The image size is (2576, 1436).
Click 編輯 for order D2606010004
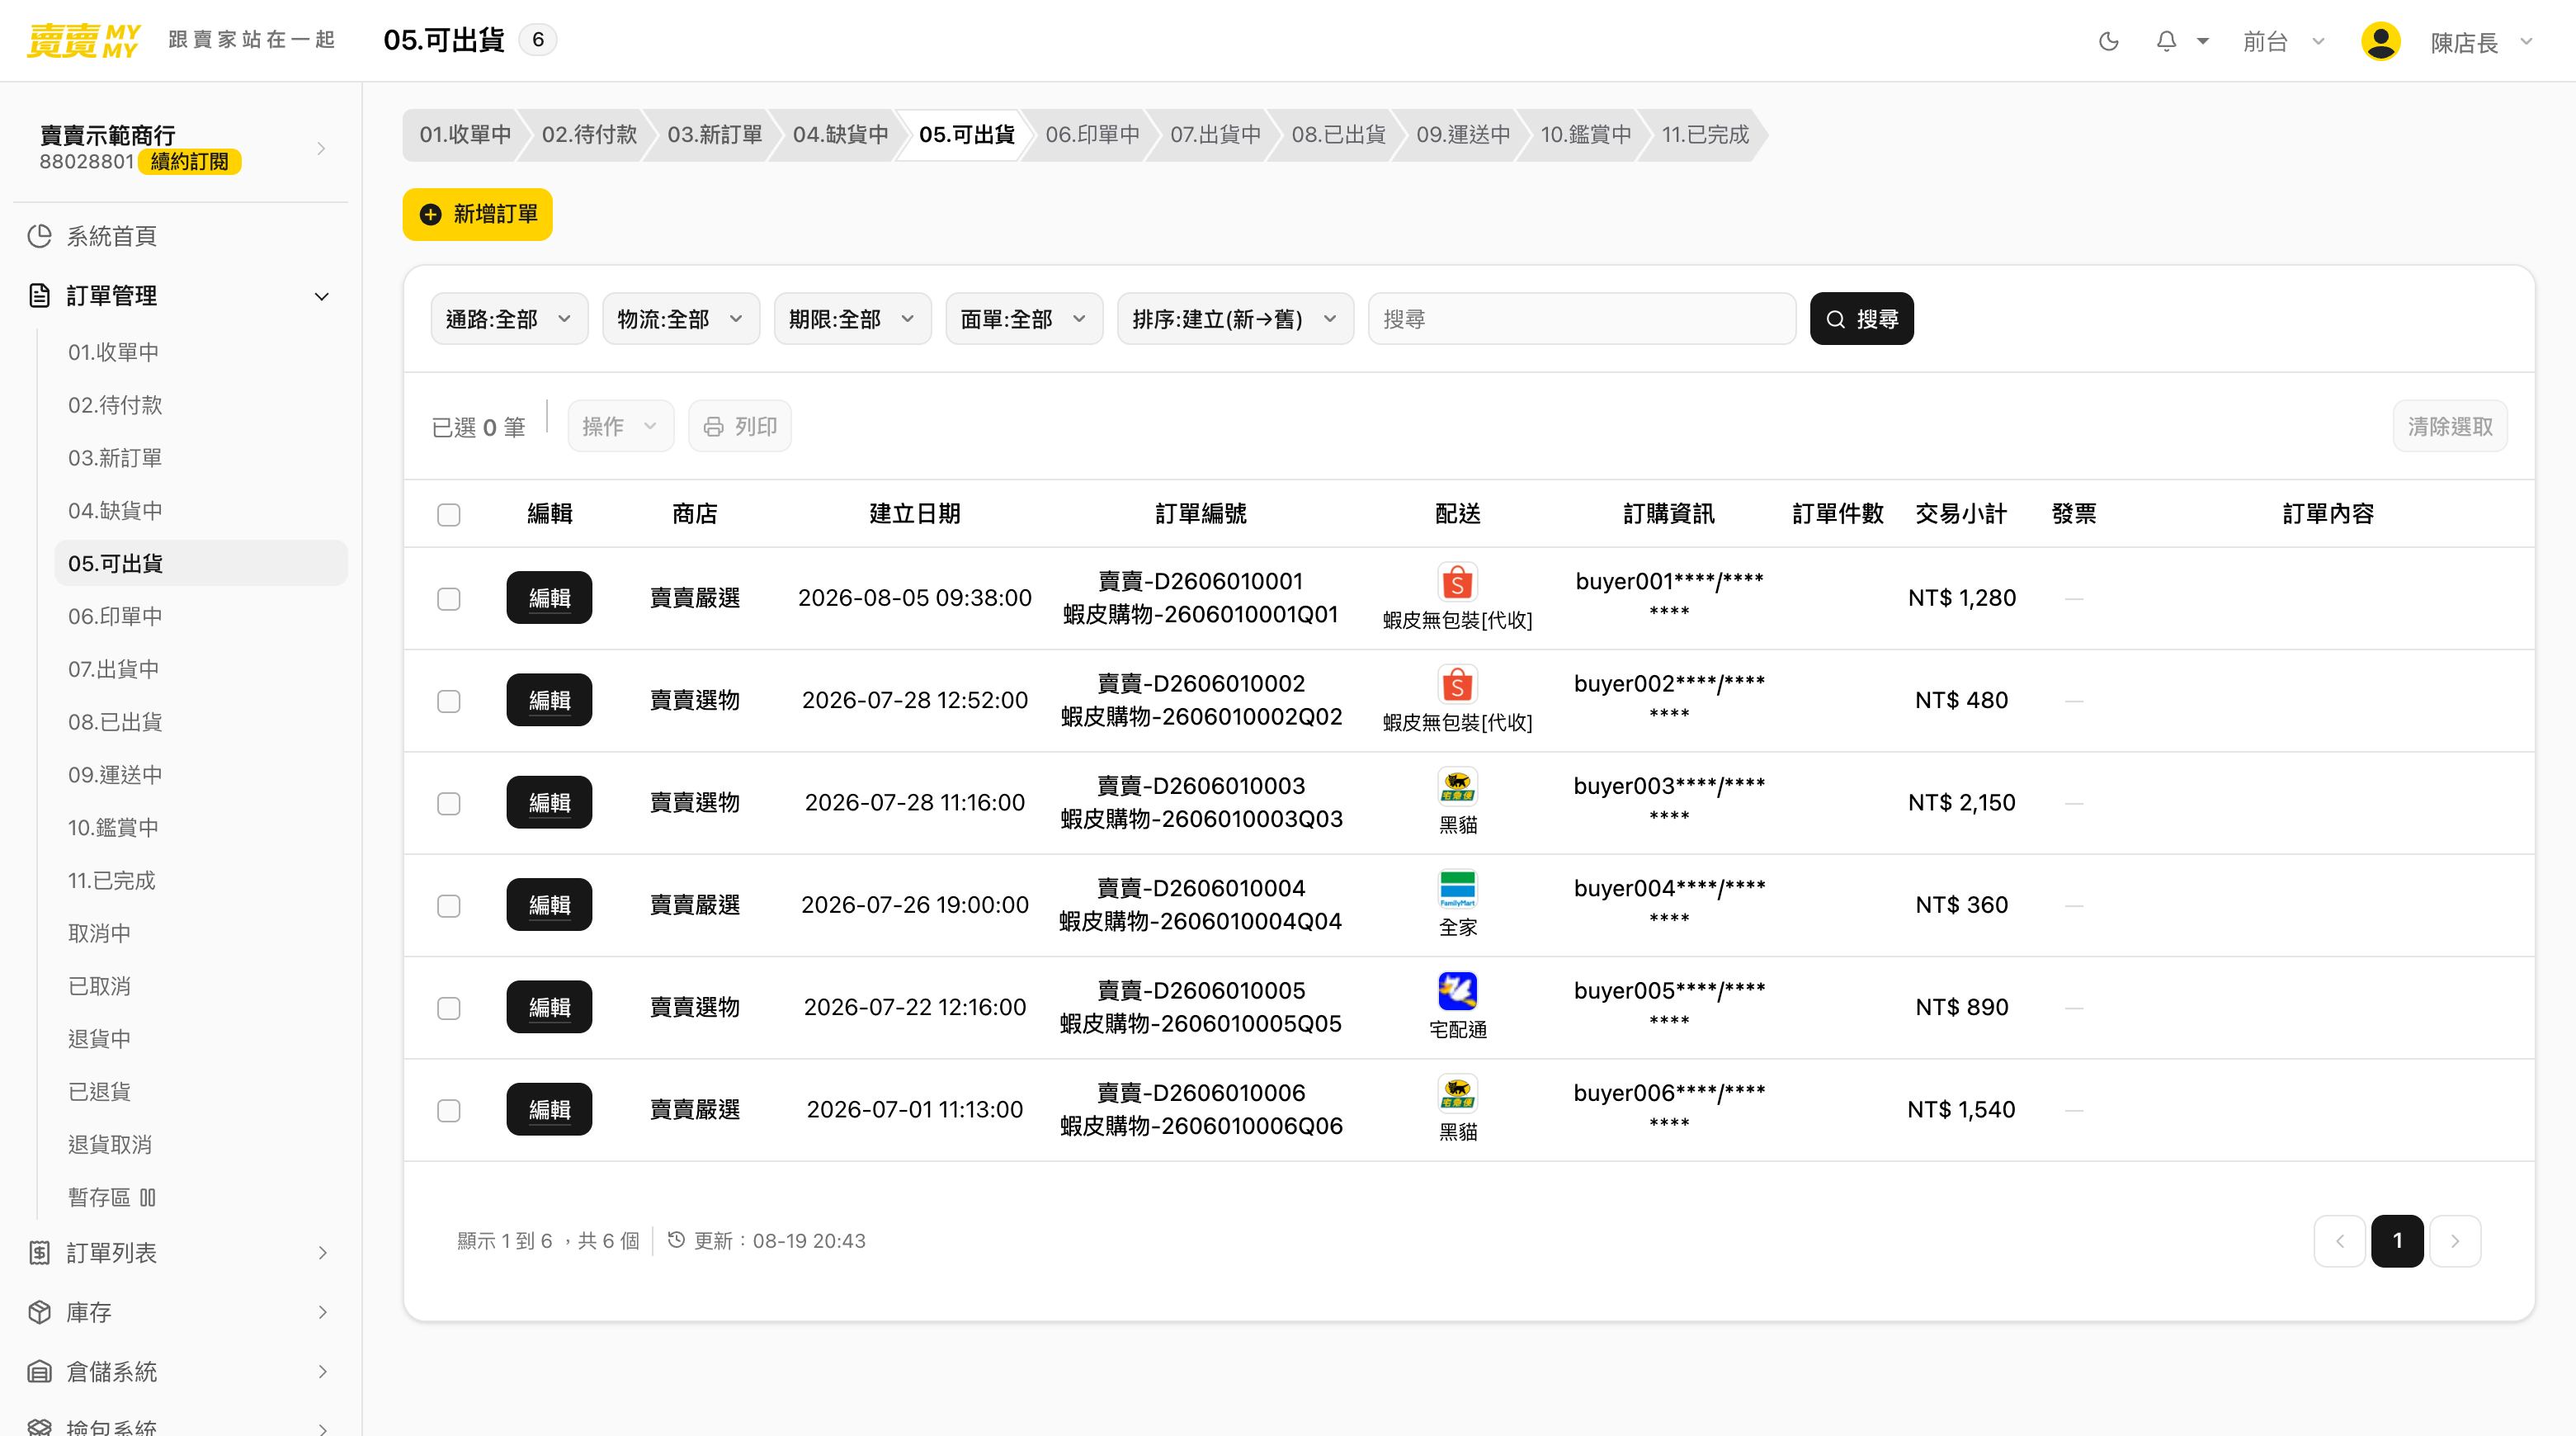pos(549,905)
